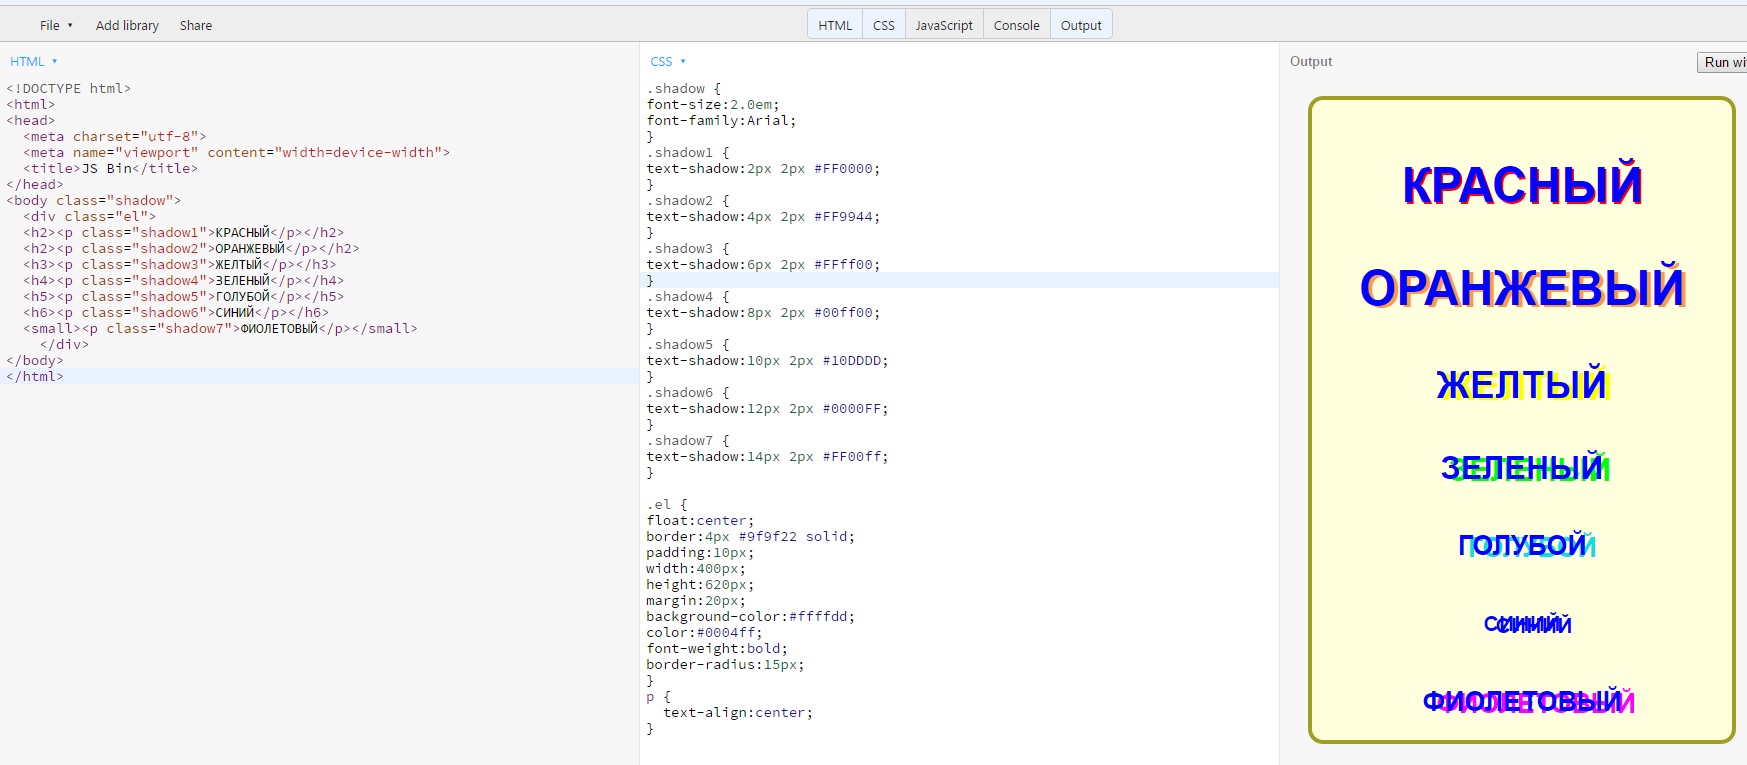Click the small line containing ФИОЛЕТОВЫЙ
The image size is (1747, 765).
(220, 328)
